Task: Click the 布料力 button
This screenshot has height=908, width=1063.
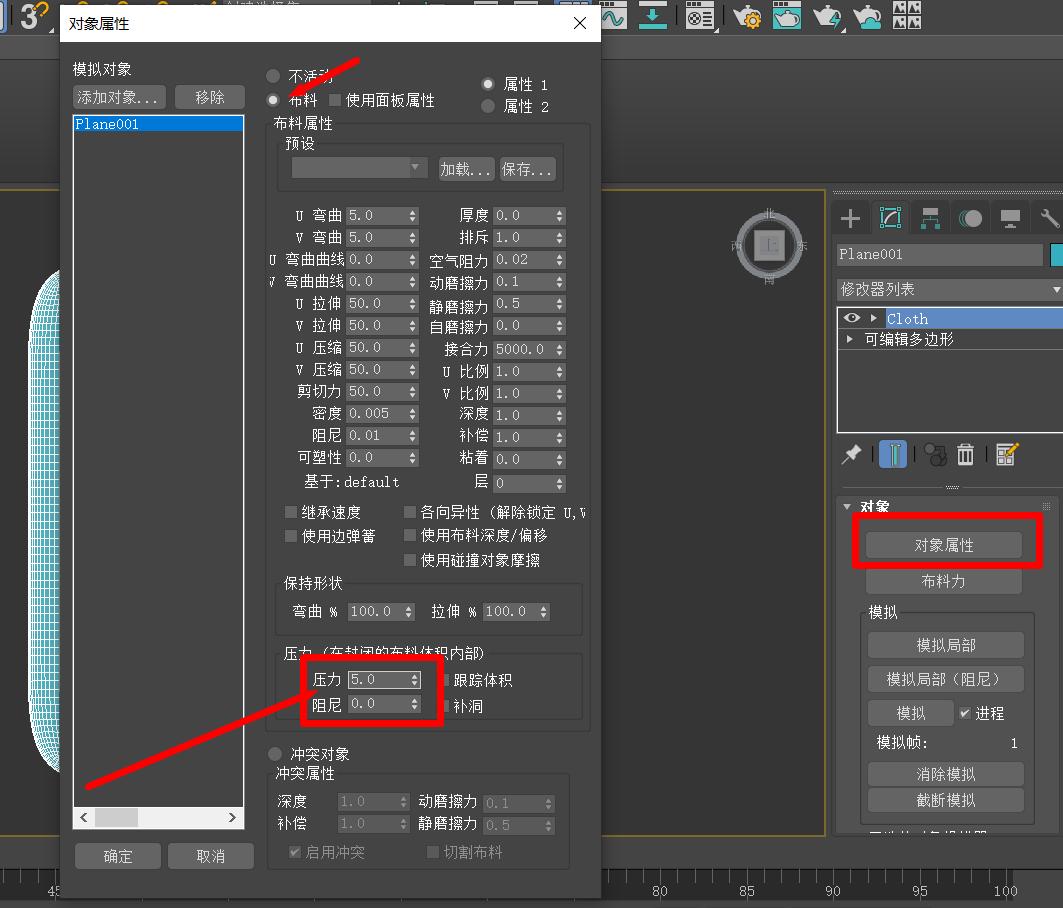Action: (x=944, y=580)
